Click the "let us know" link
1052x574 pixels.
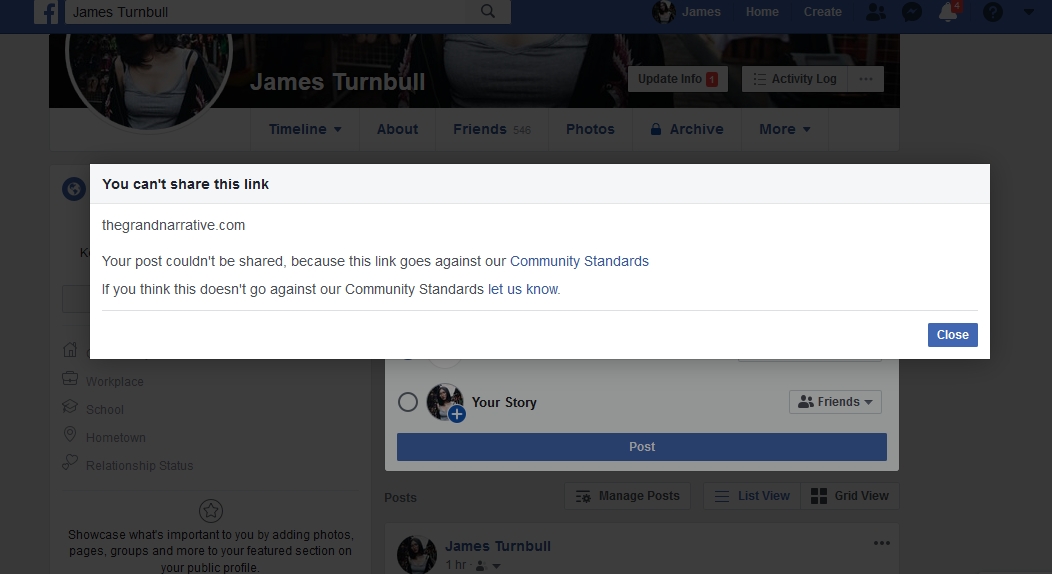click(523, 289)
